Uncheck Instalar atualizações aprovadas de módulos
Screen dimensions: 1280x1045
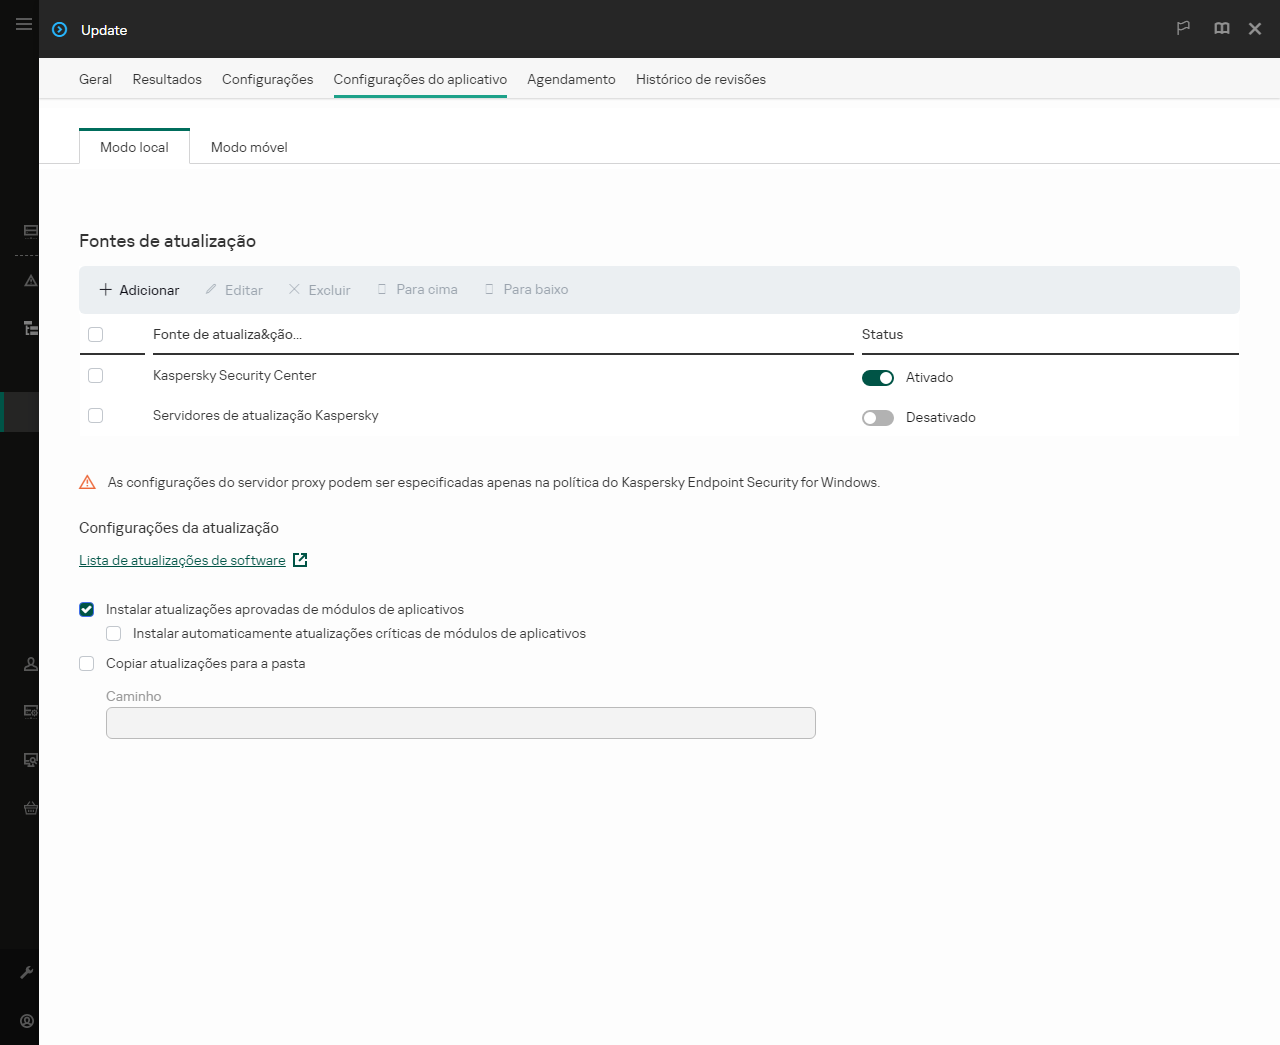click(x=86, y=609)
